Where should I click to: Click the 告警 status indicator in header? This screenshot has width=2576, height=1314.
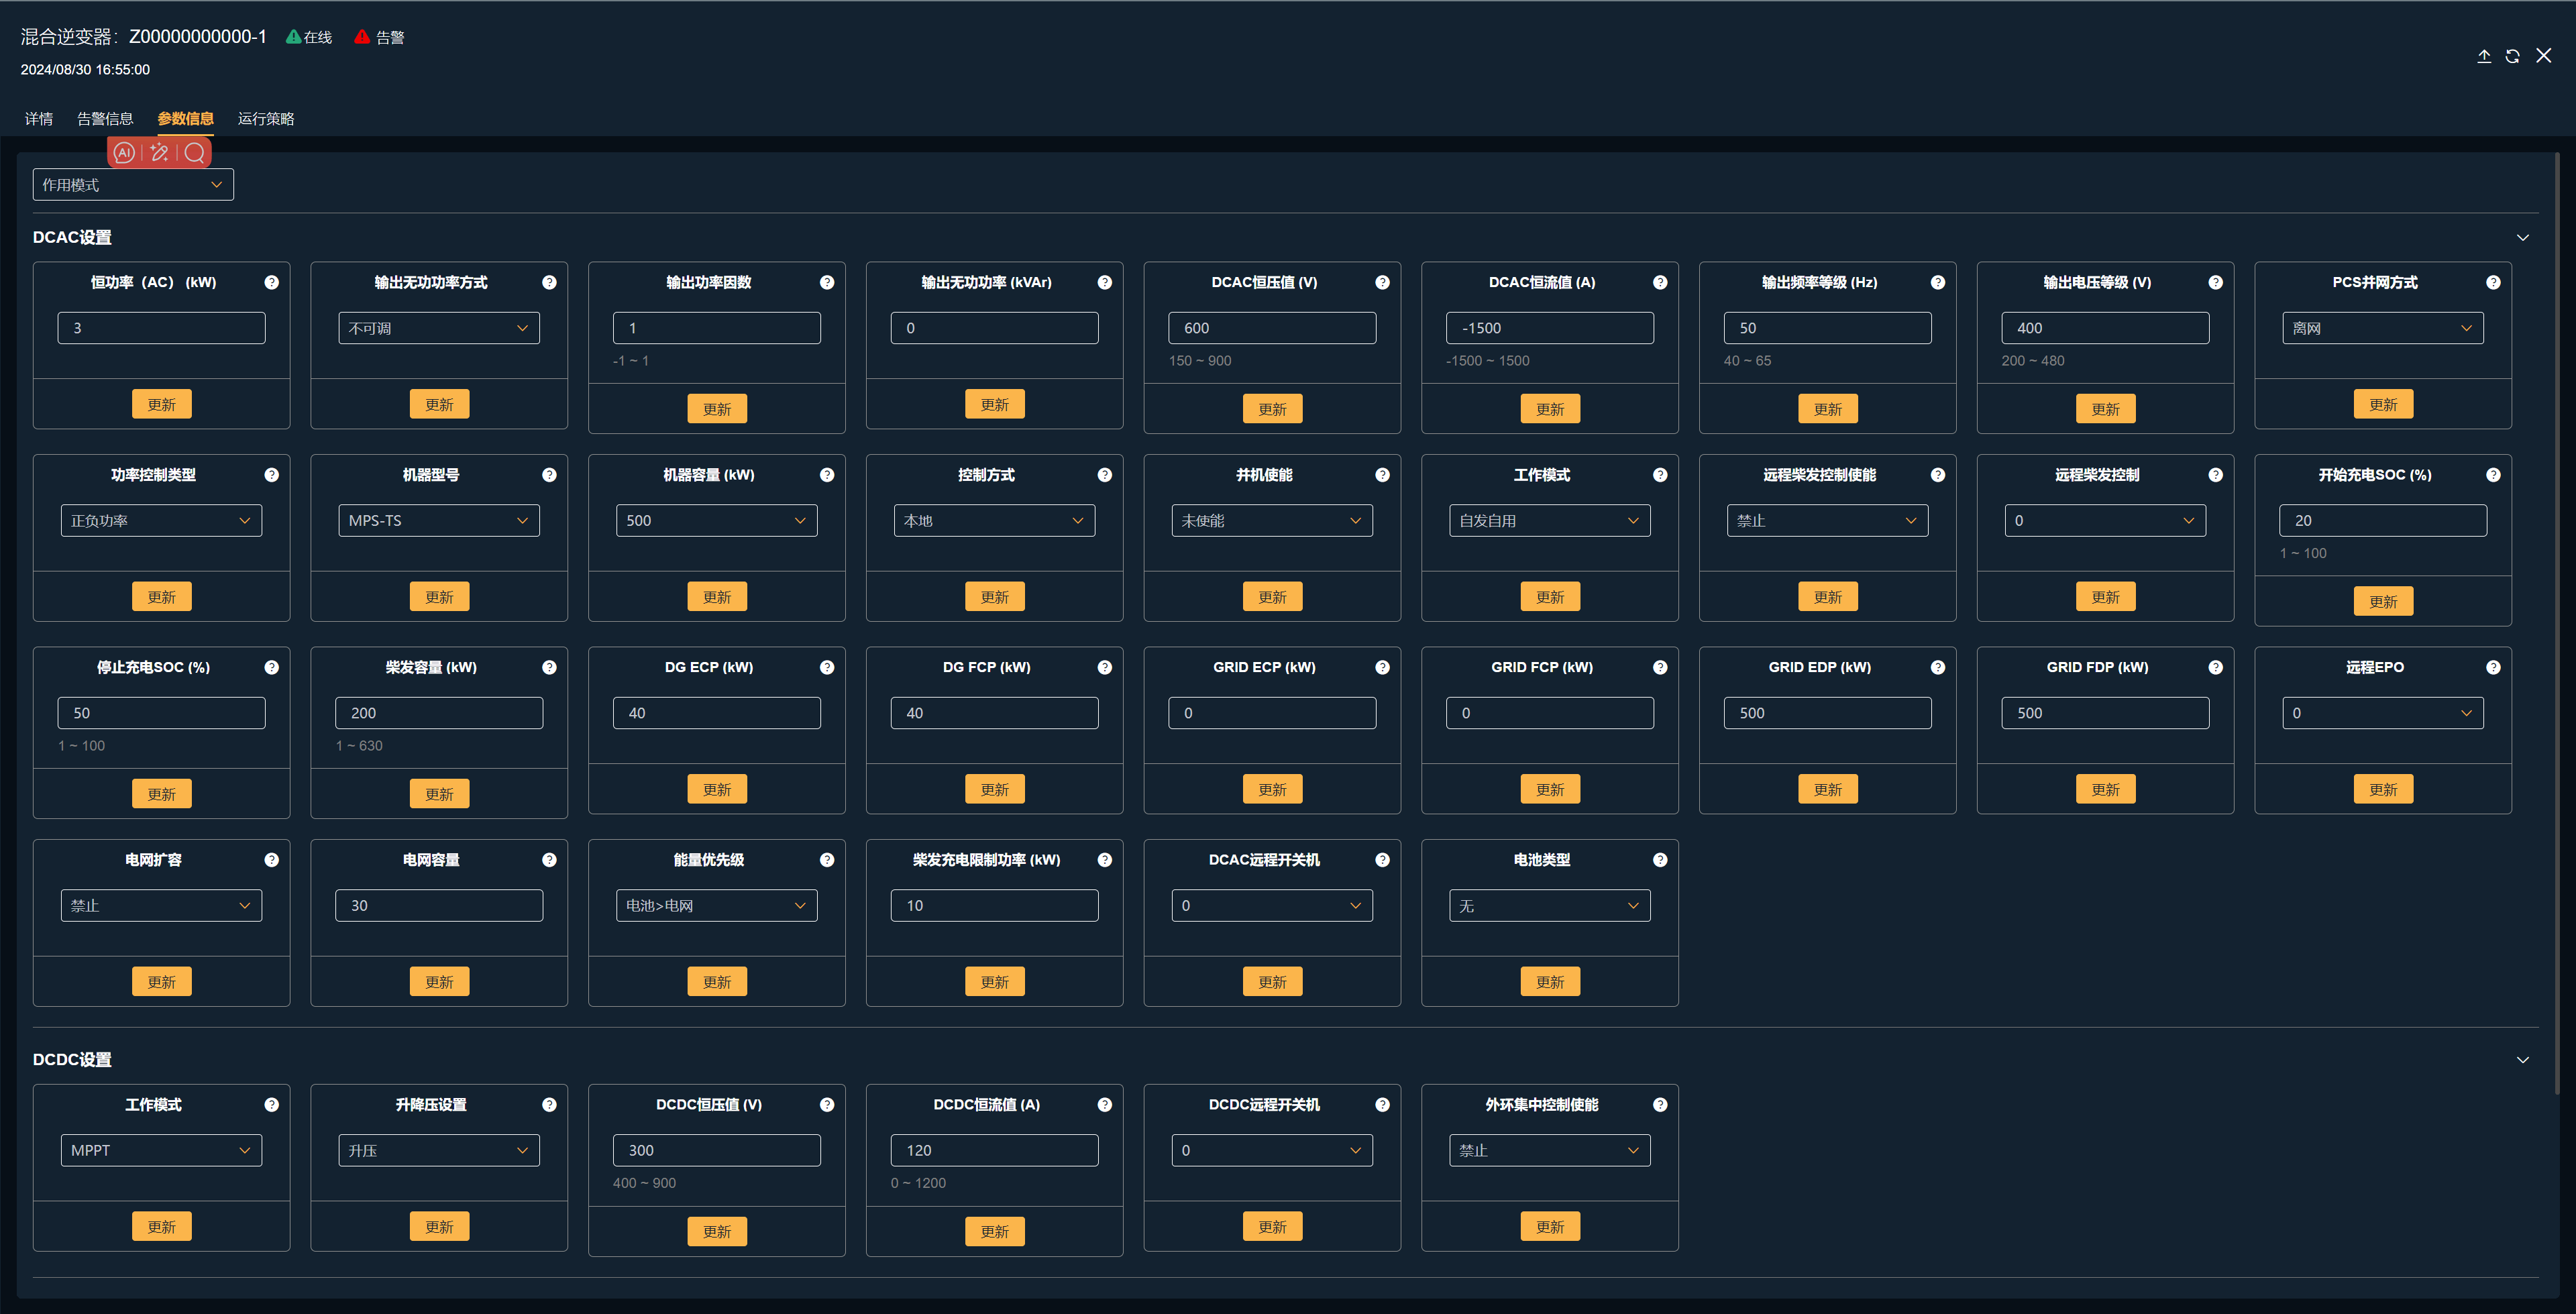point(379,37)
